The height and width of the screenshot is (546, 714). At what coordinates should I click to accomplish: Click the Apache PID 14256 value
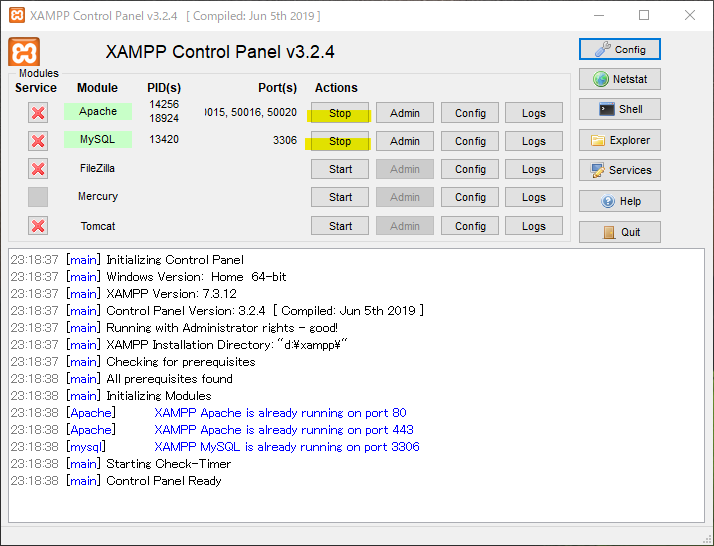pos(164,104)
